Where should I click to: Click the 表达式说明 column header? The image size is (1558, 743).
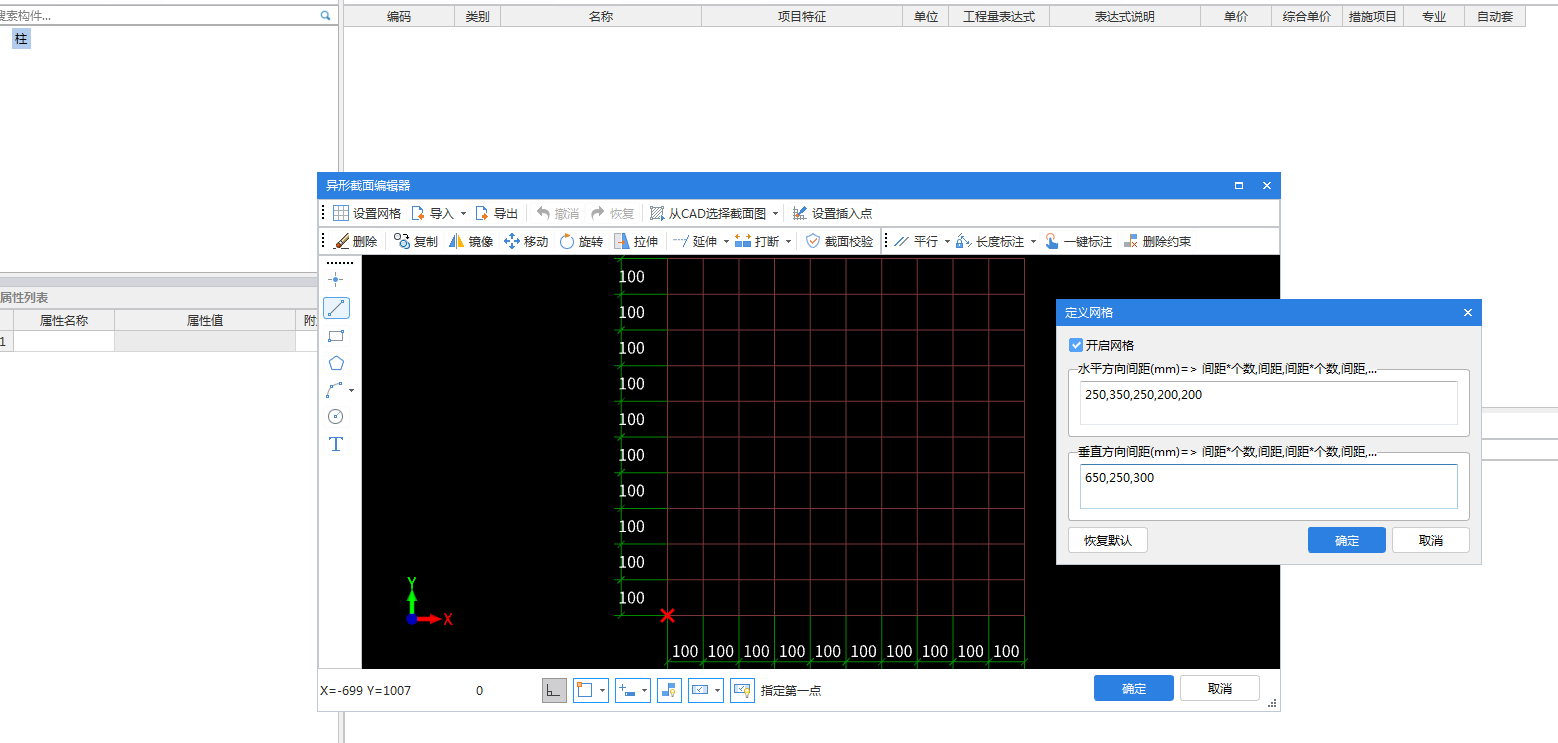1125,17
